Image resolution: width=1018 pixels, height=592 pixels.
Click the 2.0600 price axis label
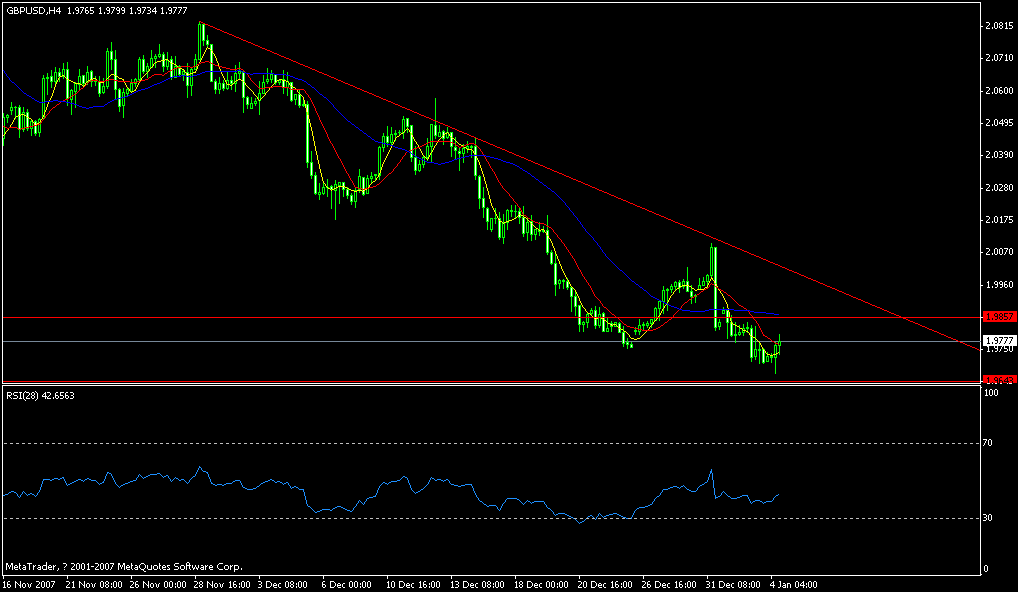(x=999, y=91)
